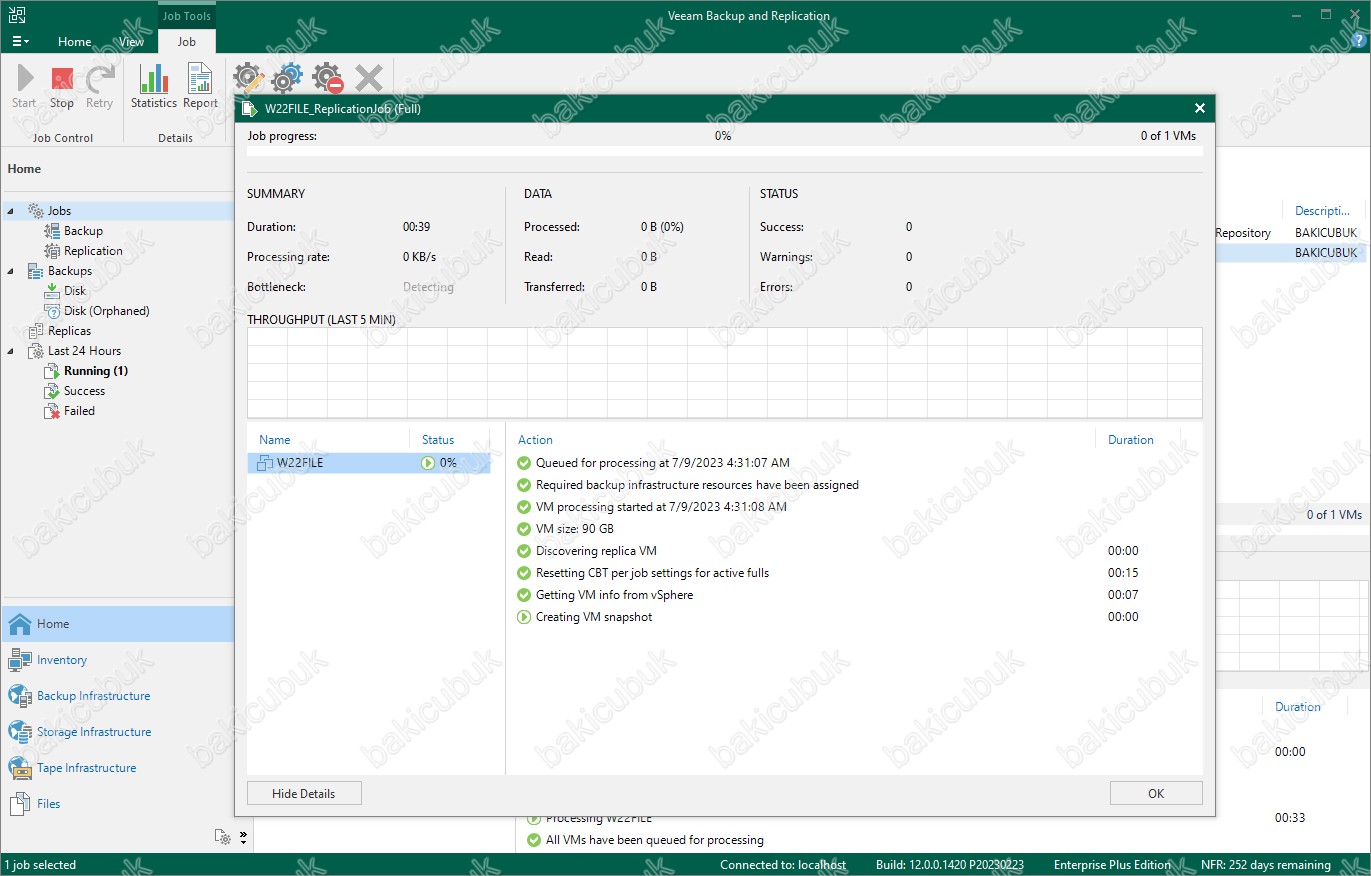Click the Descripti... column header behind dialog
This screenshot has width=1371, height=876.
click(1322, 211)
